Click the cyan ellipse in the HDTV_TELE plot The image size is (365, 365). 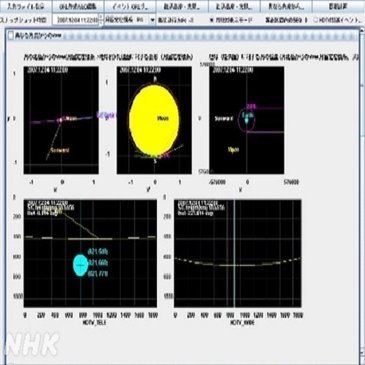(x=80, y=265)
